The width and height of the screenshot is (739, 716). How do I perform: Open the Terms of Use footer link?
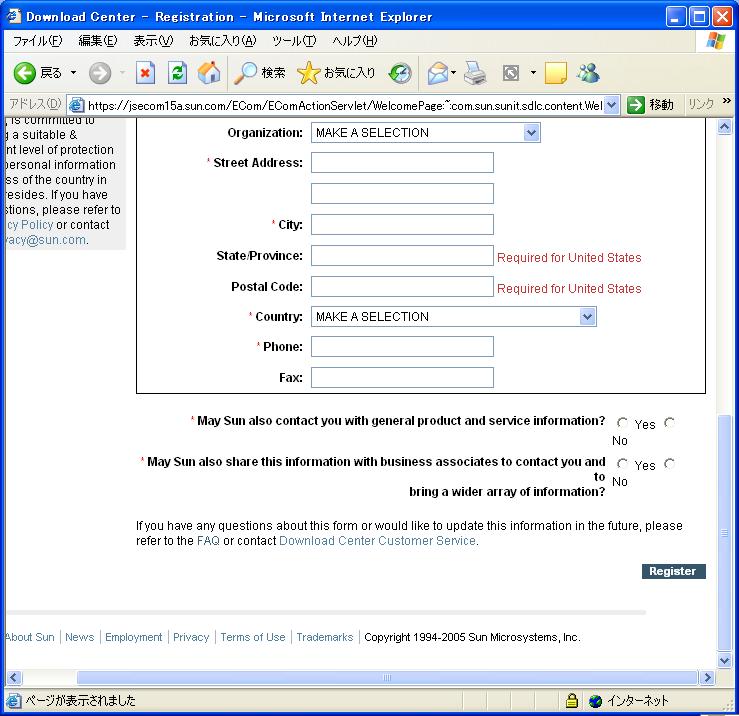(253, 637)
